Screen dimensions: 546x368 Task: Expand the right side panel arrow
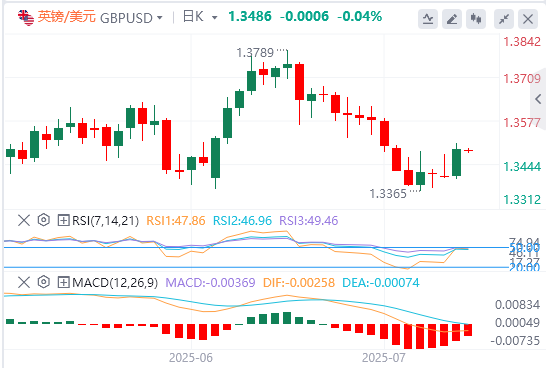[538, 99]
